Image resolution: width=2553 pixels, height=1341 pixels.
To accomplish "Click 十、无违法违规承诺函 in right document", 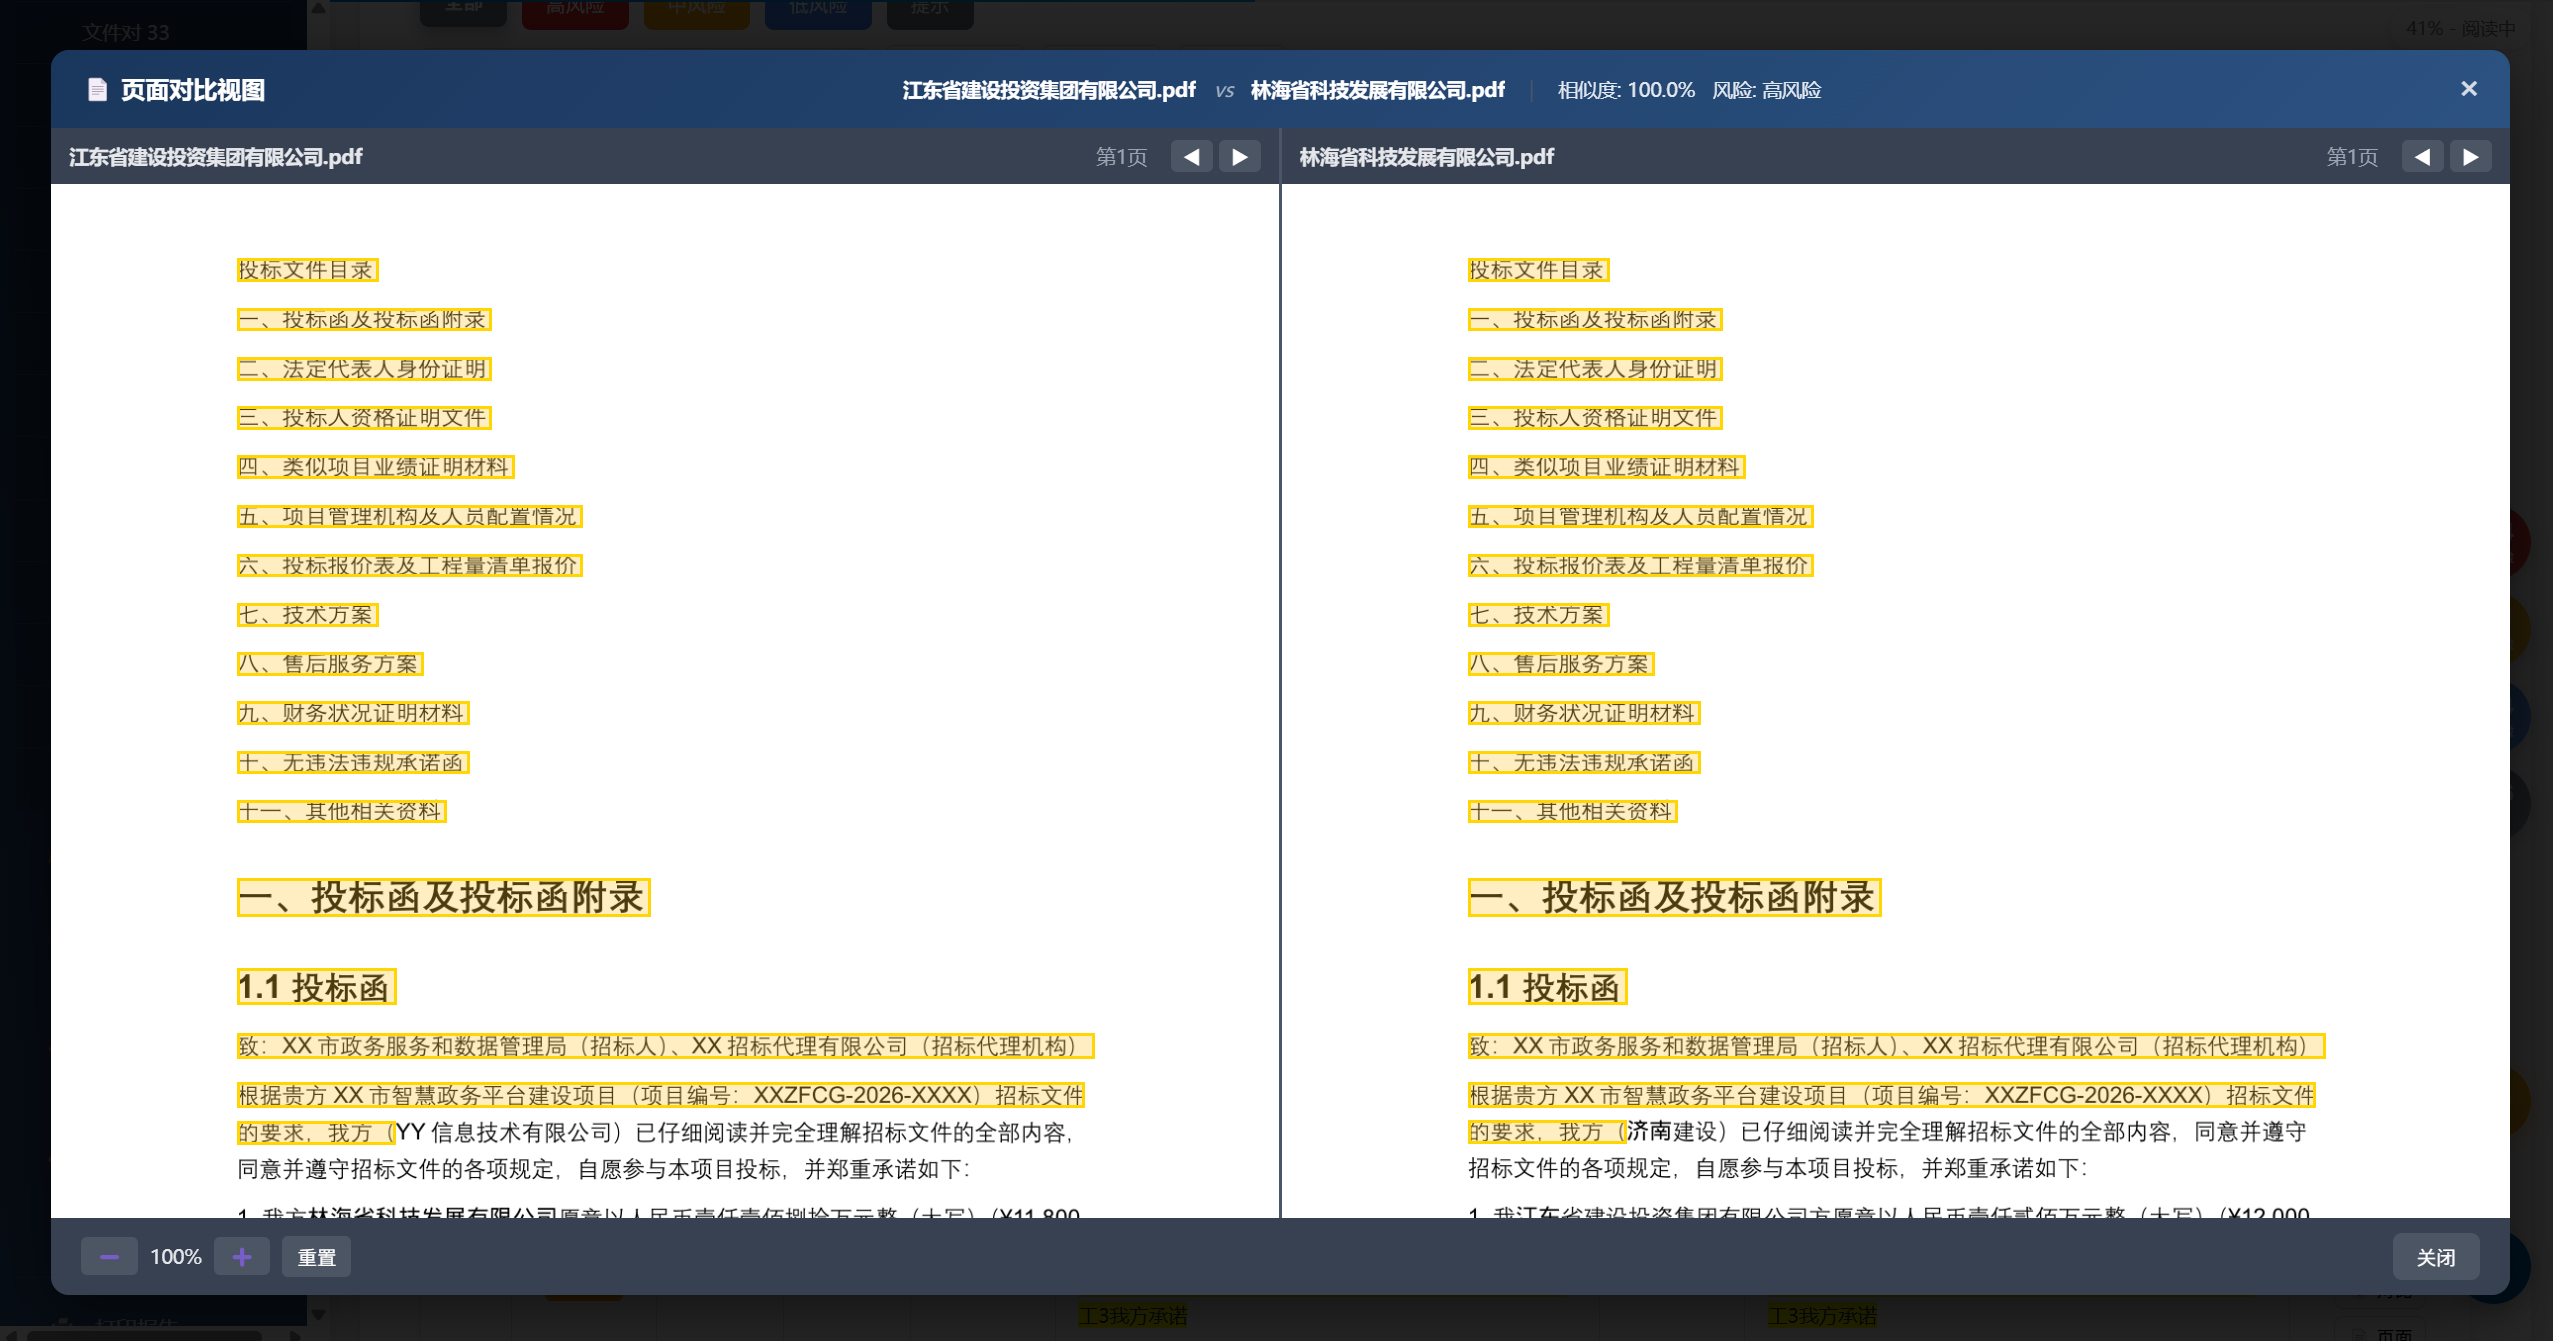I will [x=1584, y=762].
